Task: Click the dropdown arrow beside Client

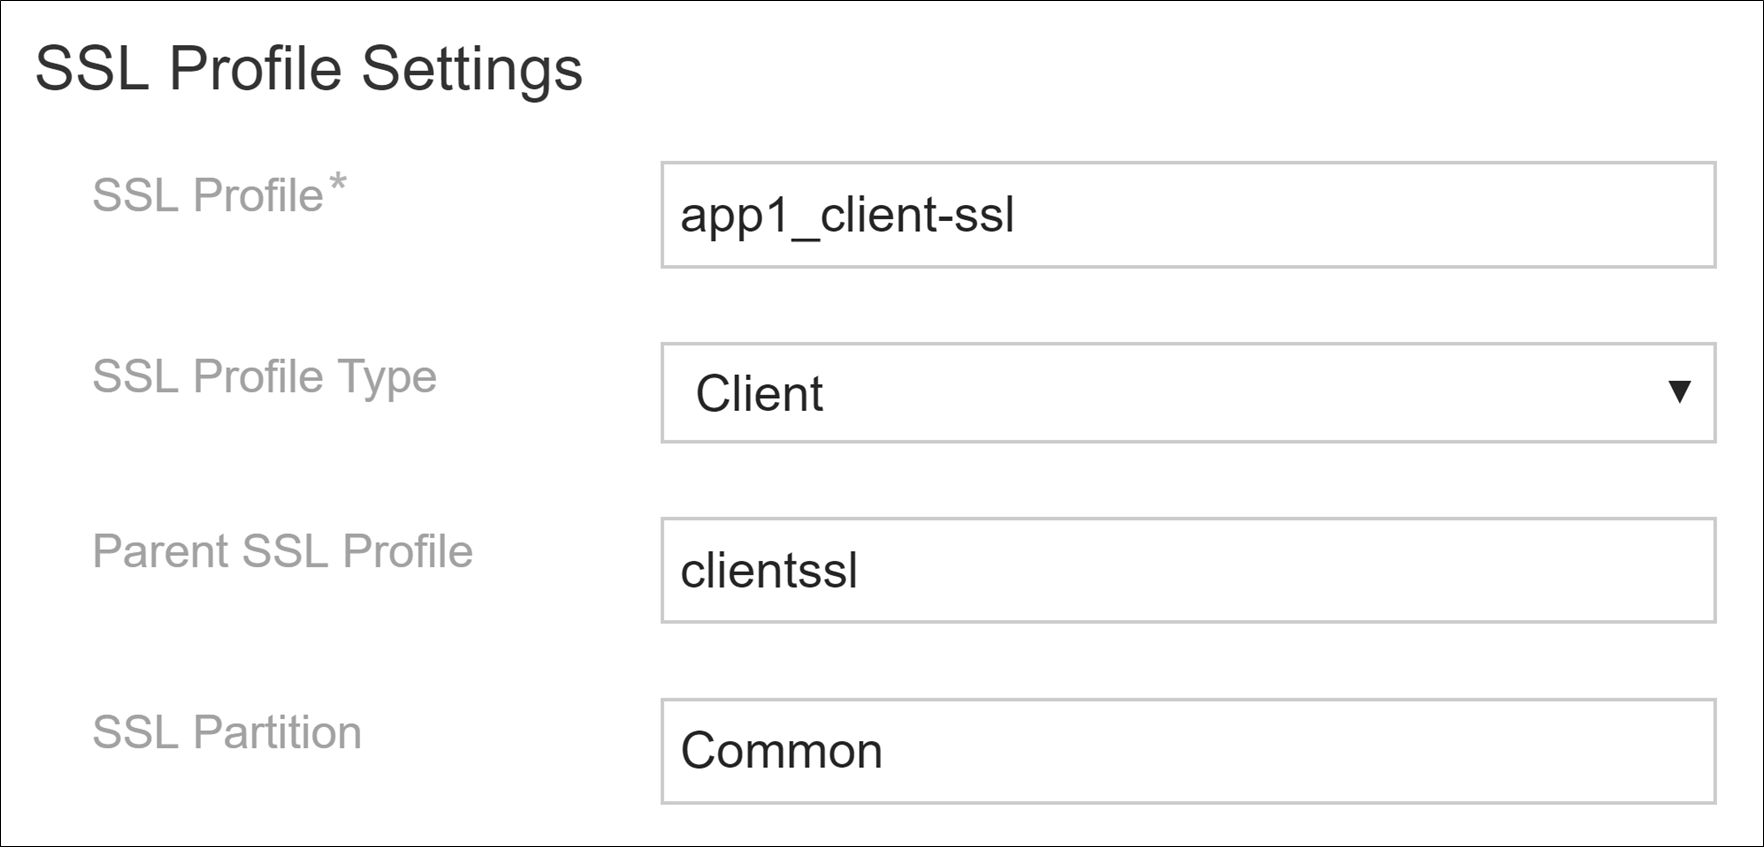Action: tap(1680, 392)
